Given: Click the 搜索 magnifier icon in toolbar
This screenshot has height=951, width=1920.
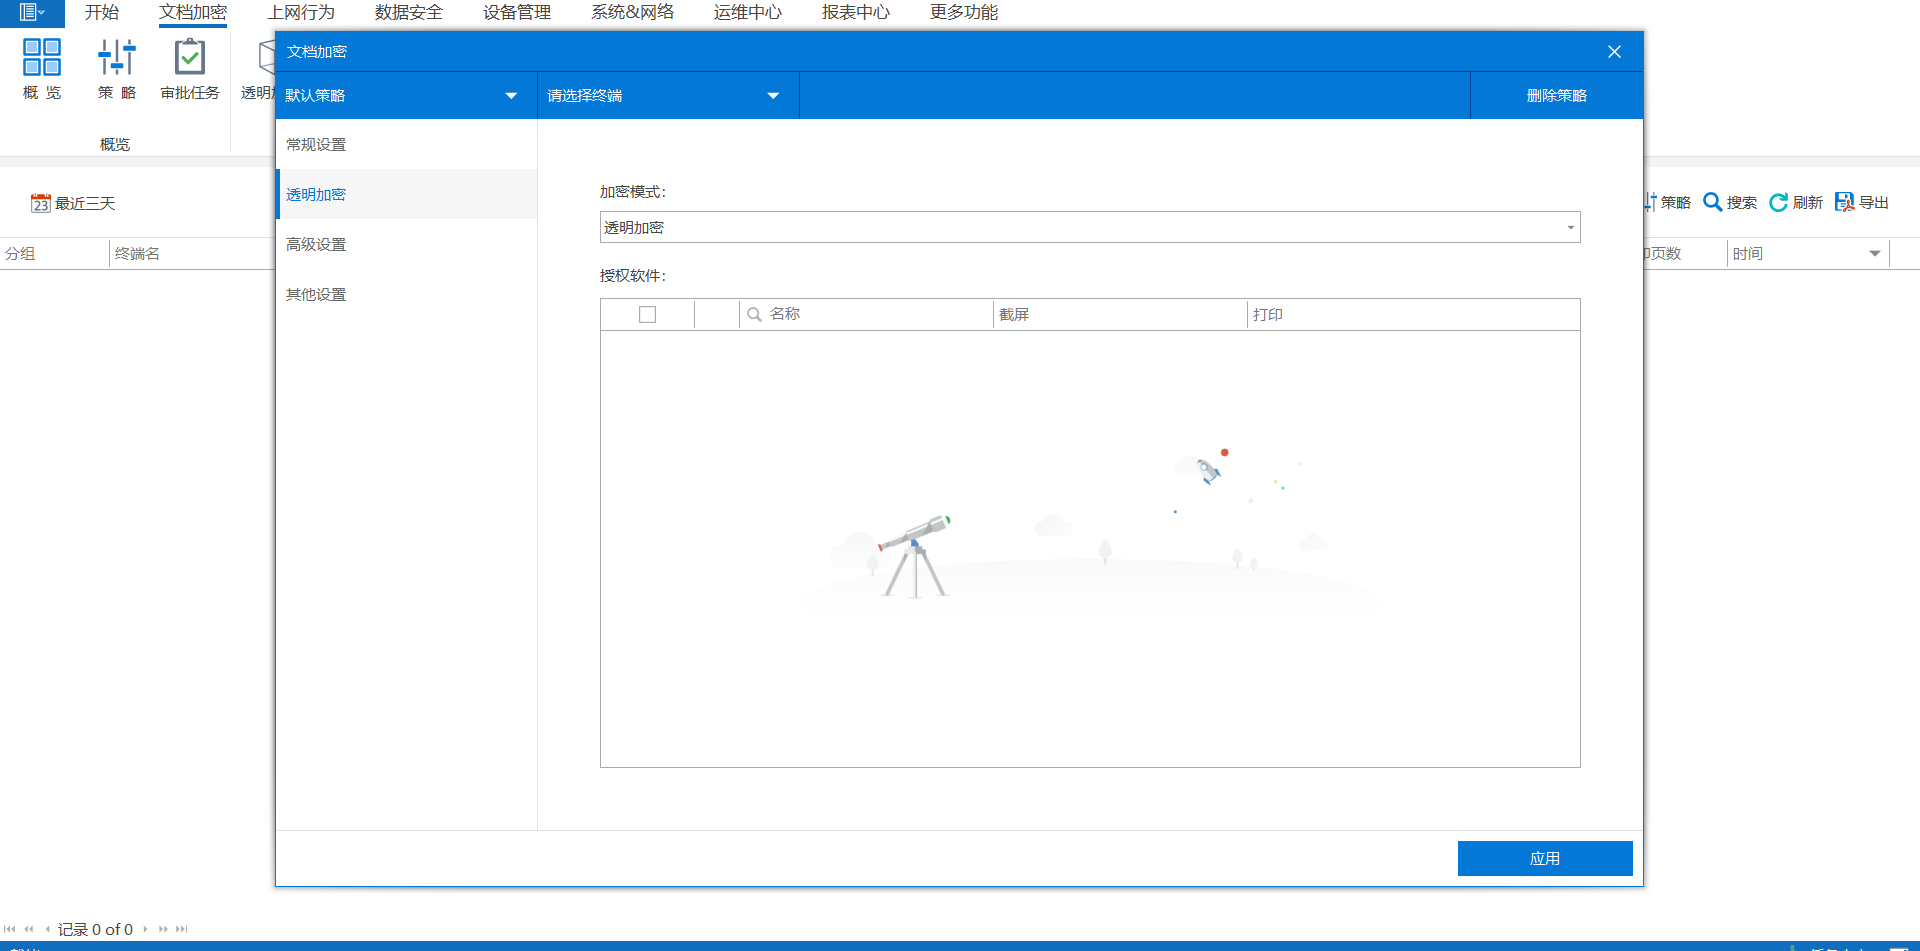Looking at the screenshot, I should (x=1712, y=202).
